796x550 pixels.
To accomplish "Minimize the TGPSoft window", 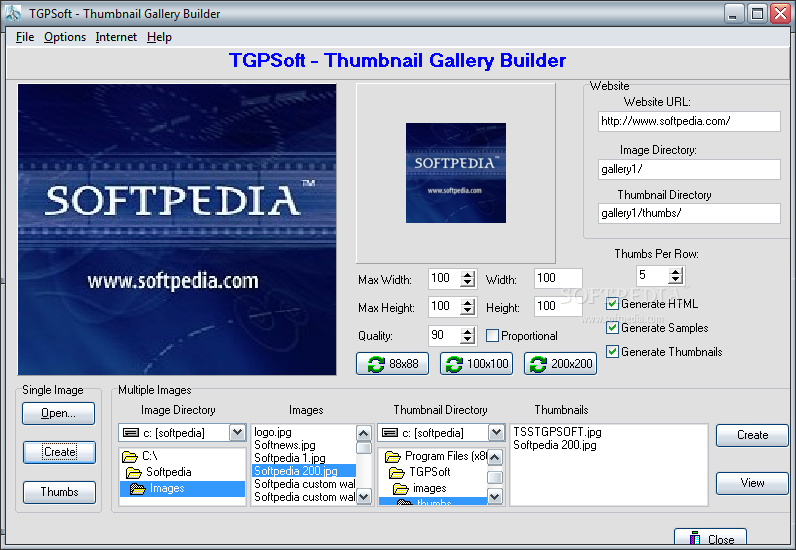I will pos(732,14).
